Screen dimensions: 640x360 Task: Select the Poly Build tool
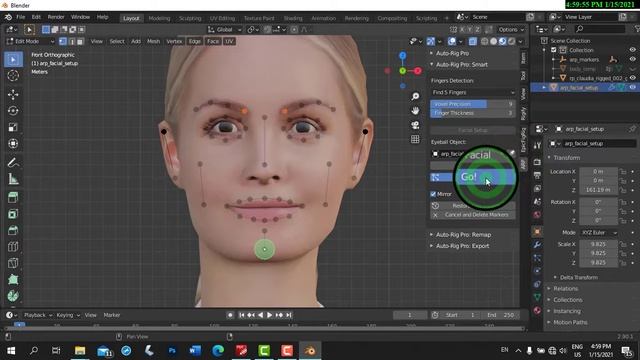[x=13, y=279]
